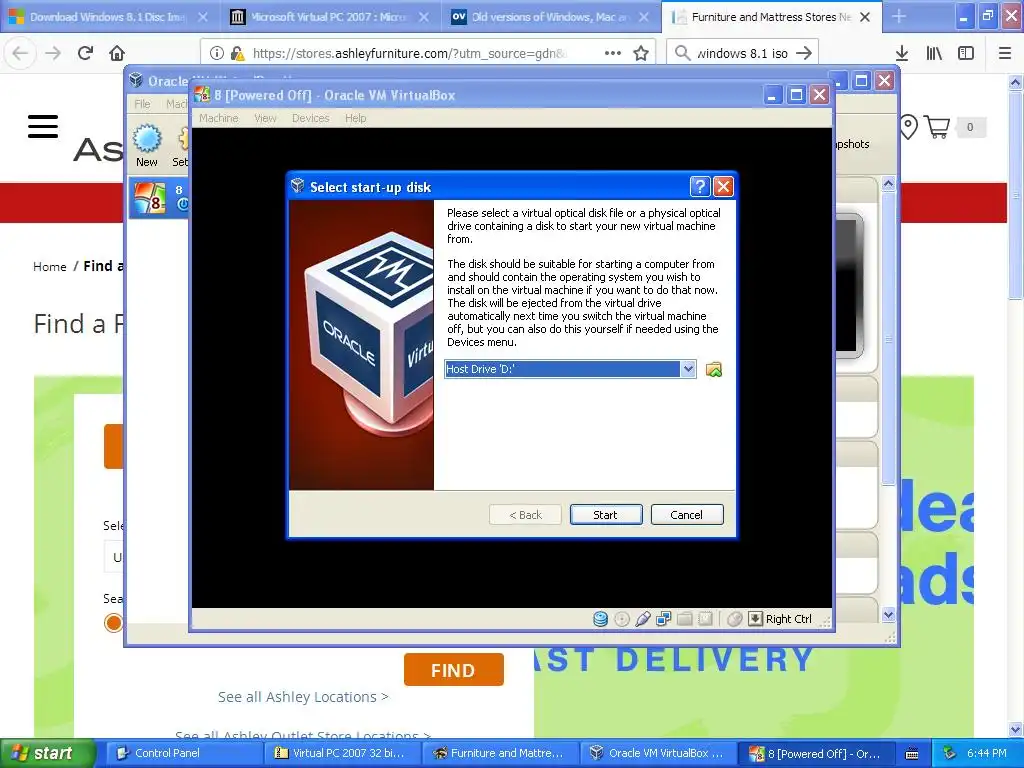Viewport: 1024px width, 768px height.
Task: Open Oracle VM VirtualBox taskbar item
Action: (x=658, y=754)
